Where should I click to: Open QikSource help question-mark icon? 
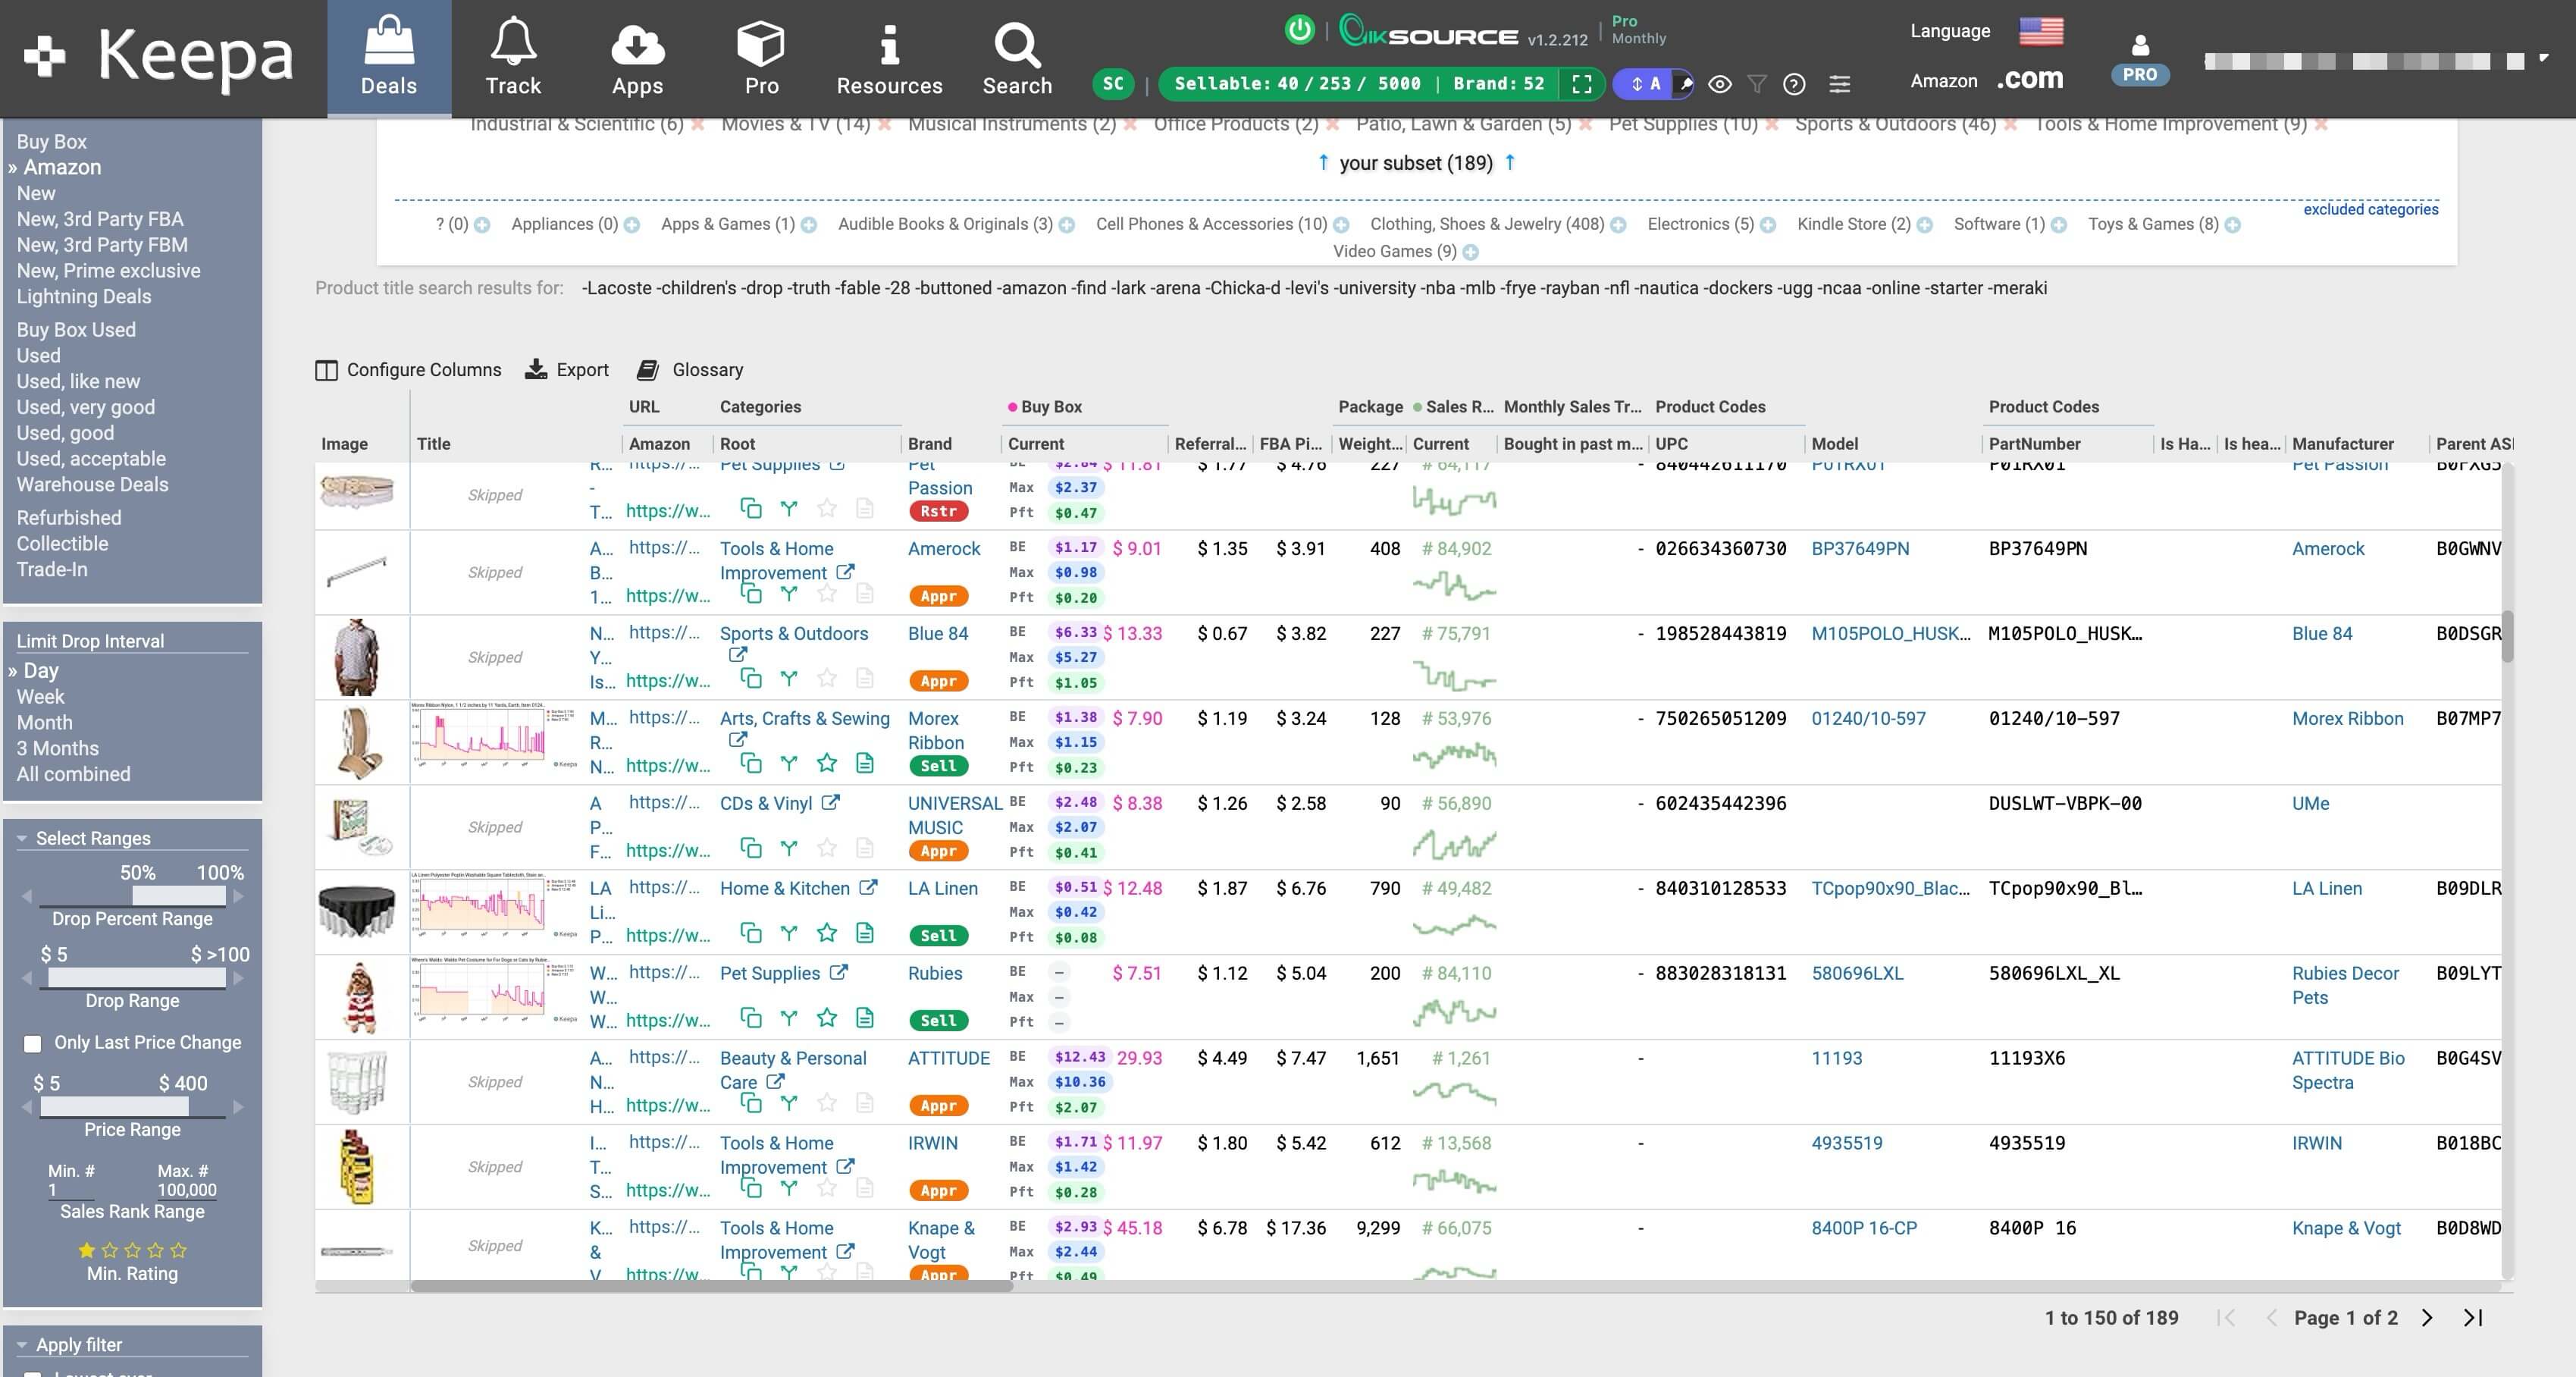pos(1794,85)
